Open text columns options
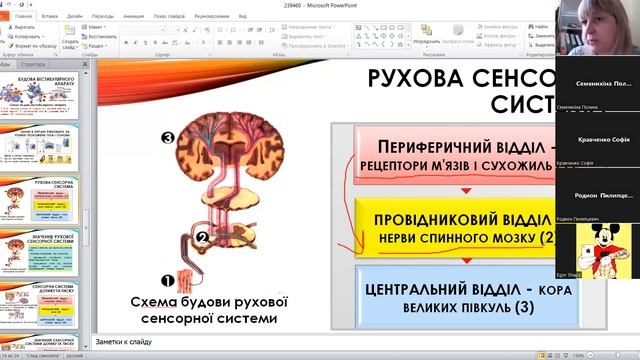 pyautogui.click(x=262, y=43)
